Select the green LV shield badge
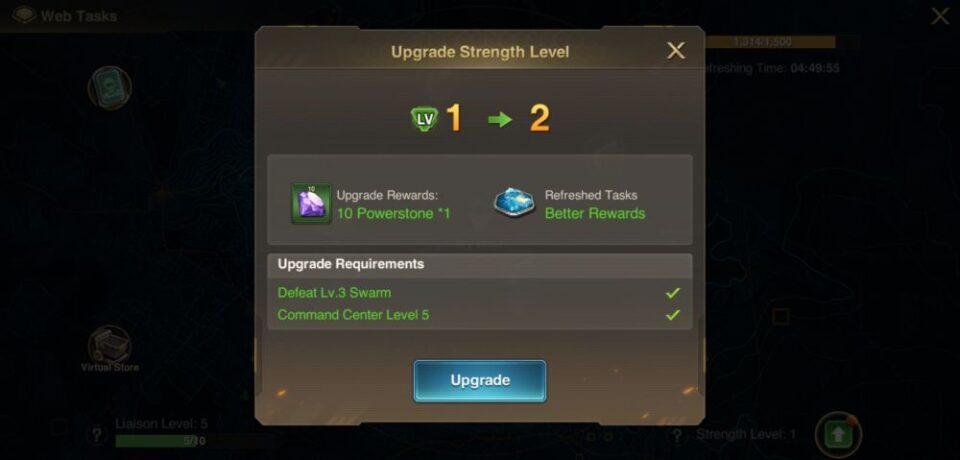 (424, 118)
